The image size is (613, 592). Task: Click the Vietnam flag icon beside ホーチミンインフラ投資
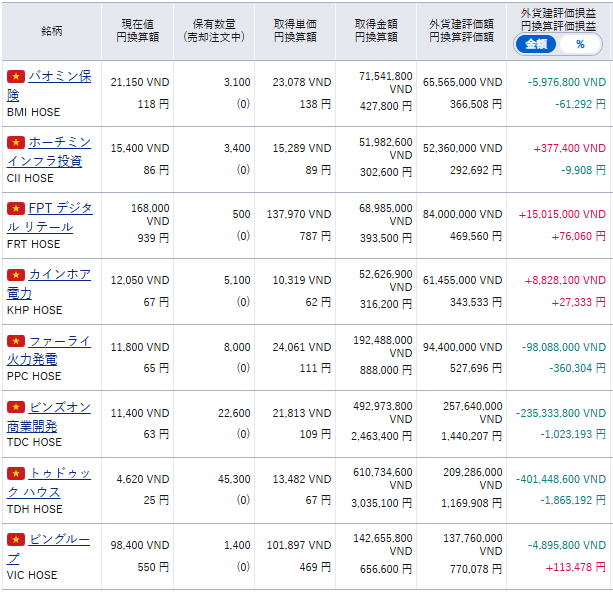tap(15, 143)
